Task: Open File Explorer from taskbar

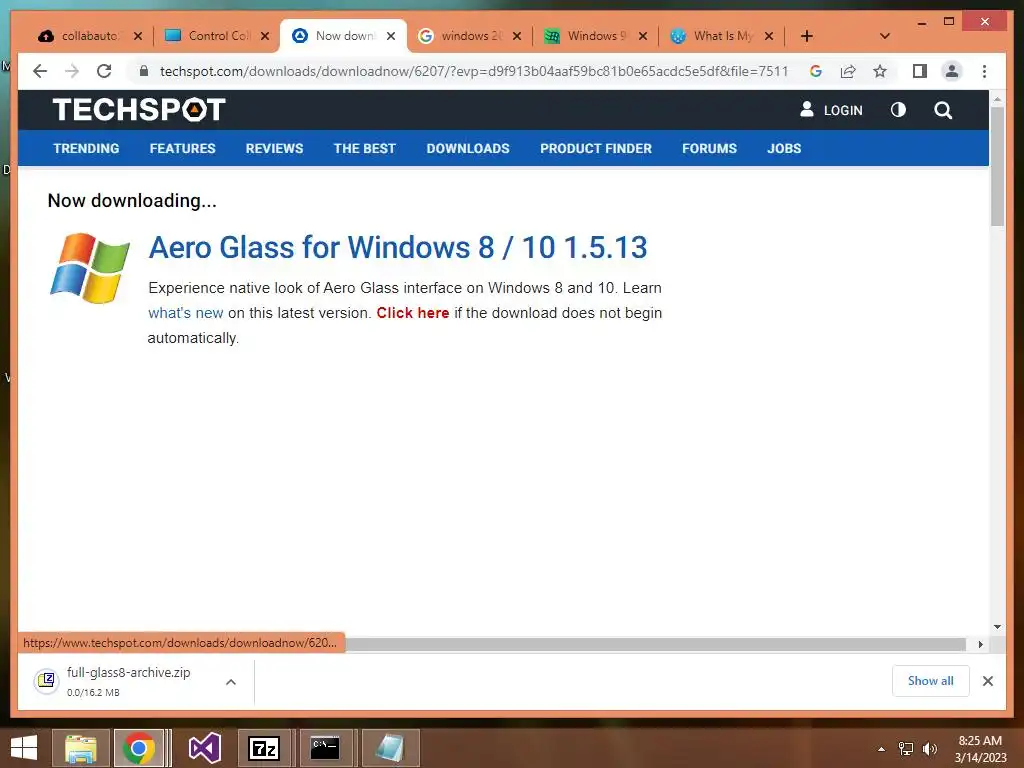Action: [80, 748]
